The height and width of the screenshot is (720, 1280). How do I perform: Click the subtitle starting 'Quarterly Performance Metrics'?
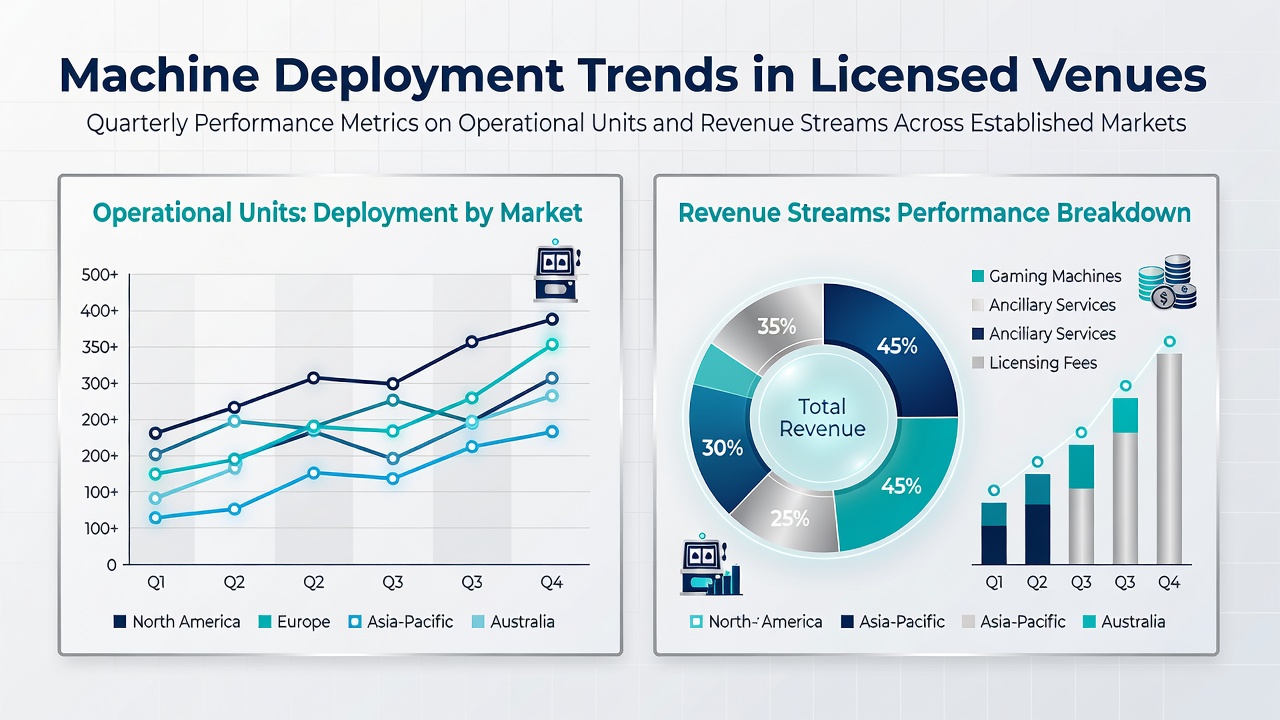636,124
